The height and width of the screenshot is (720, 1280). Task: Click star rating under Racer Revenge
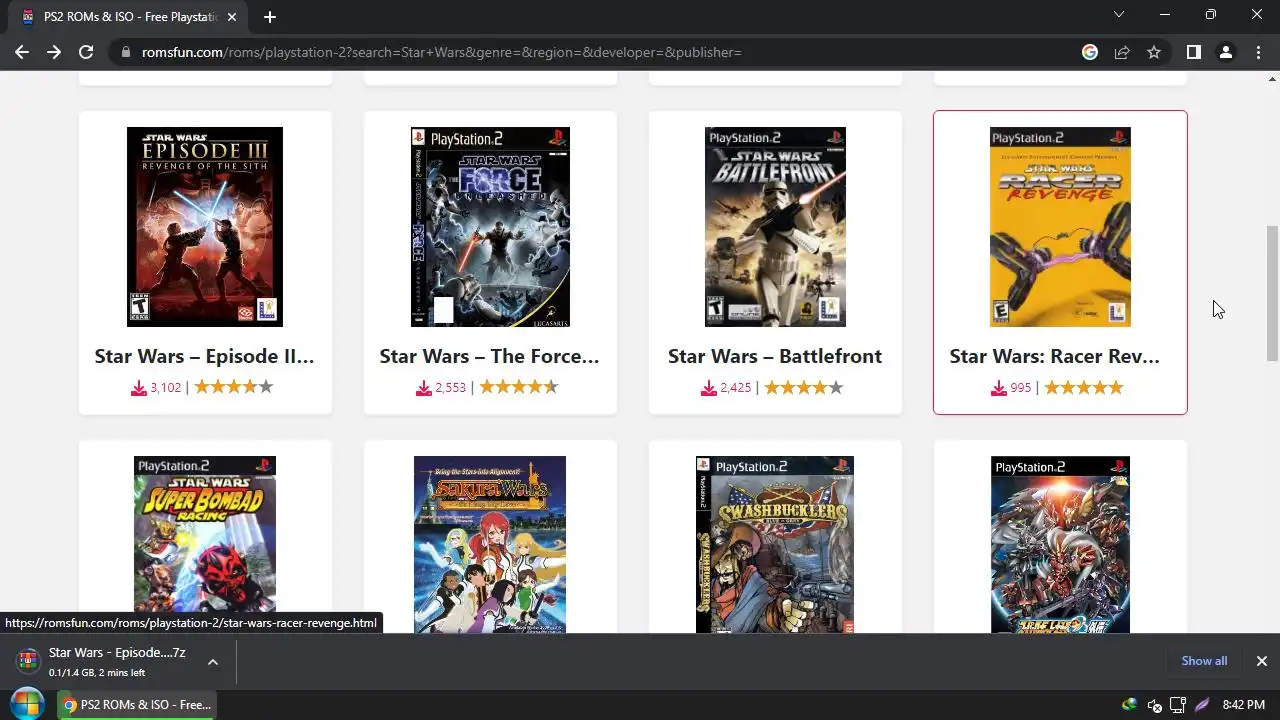click(x=1084, y=387)
